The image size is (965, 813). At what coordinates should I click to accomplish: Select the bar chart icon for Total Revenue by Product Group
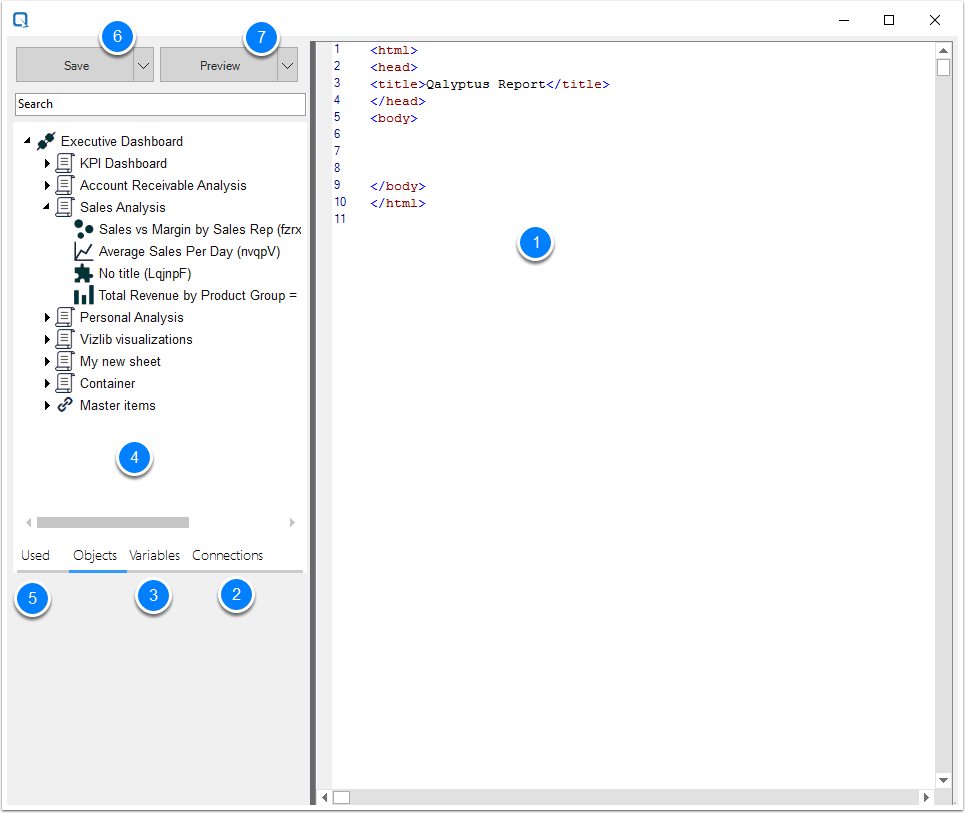point(84,295)
